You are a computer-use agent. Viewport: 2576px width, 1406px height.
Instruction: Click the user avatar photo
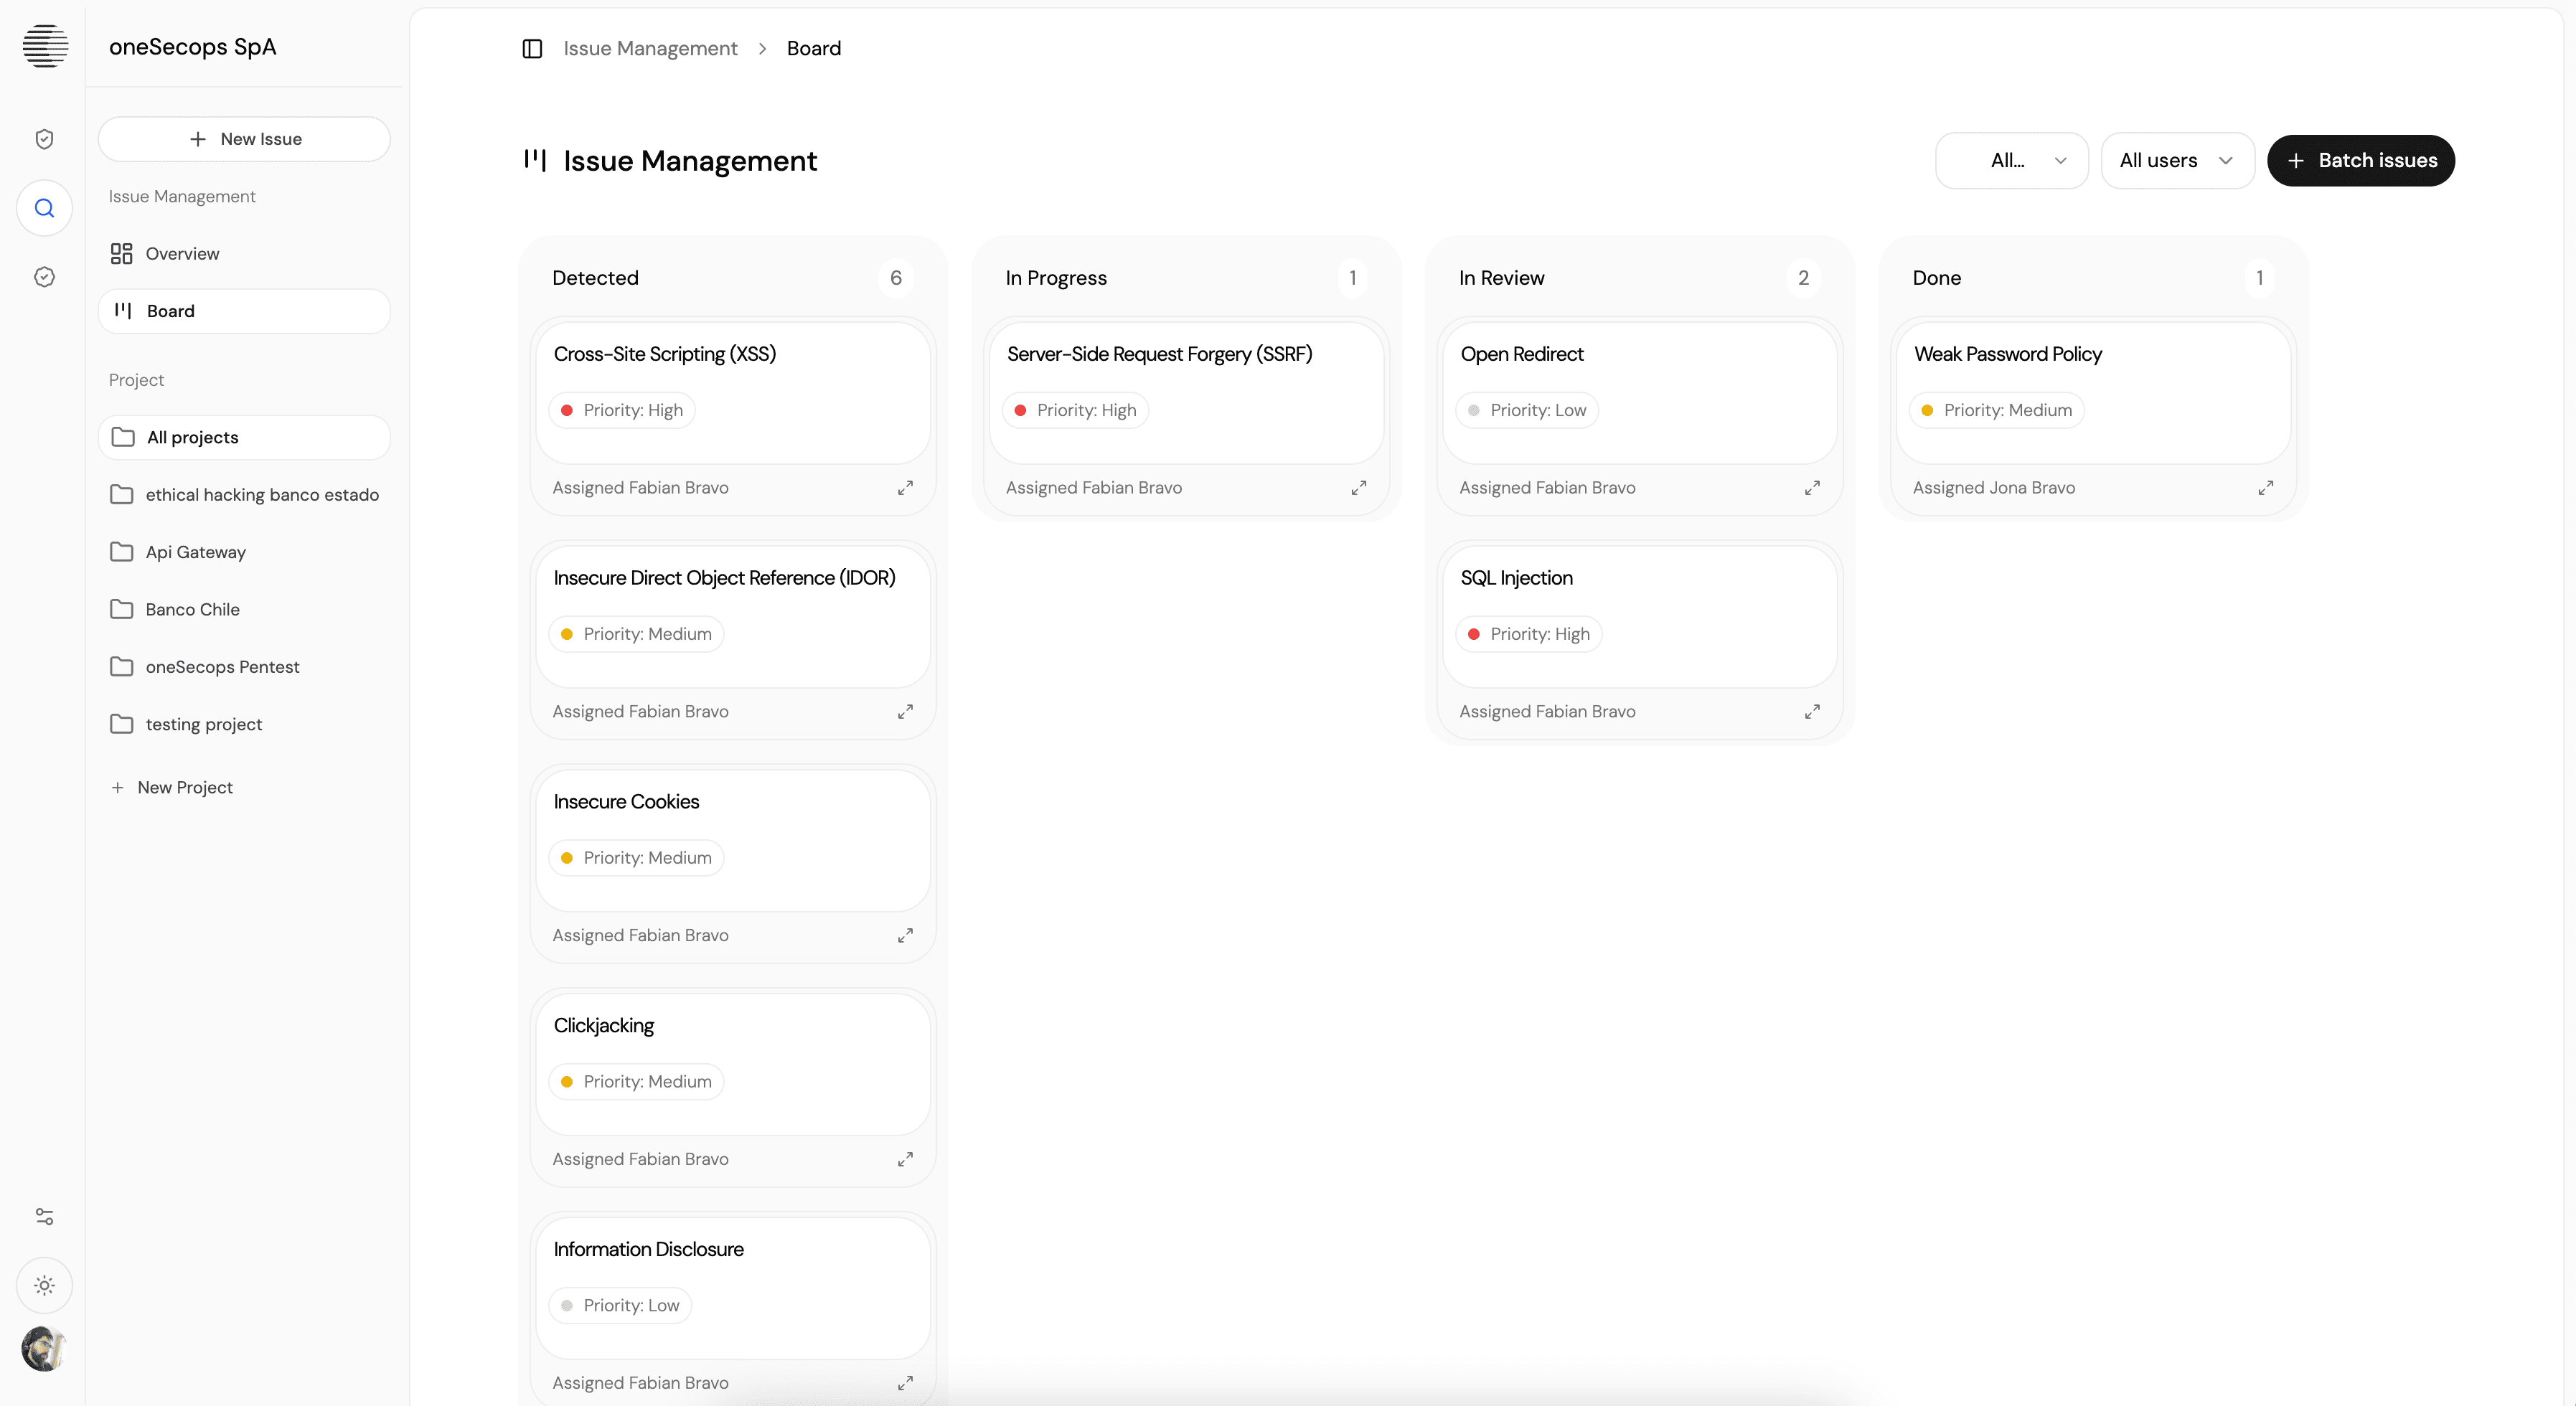tap(44, 1349)
